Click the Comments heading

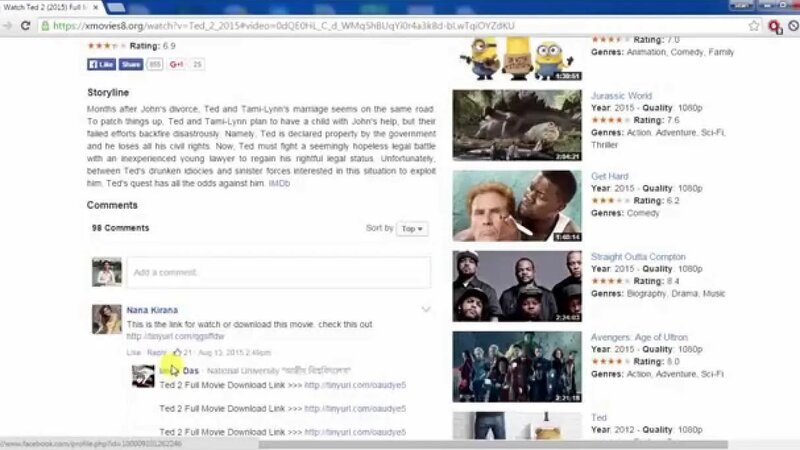point(112,205)
